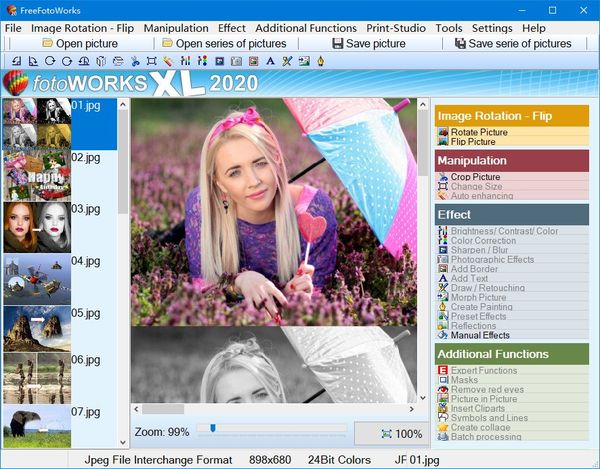The width and height of the screenshot is (600, 469).
Task: Open the Effect menu in the menu bar
Action: pyautogui.click(x=232, y=28)
